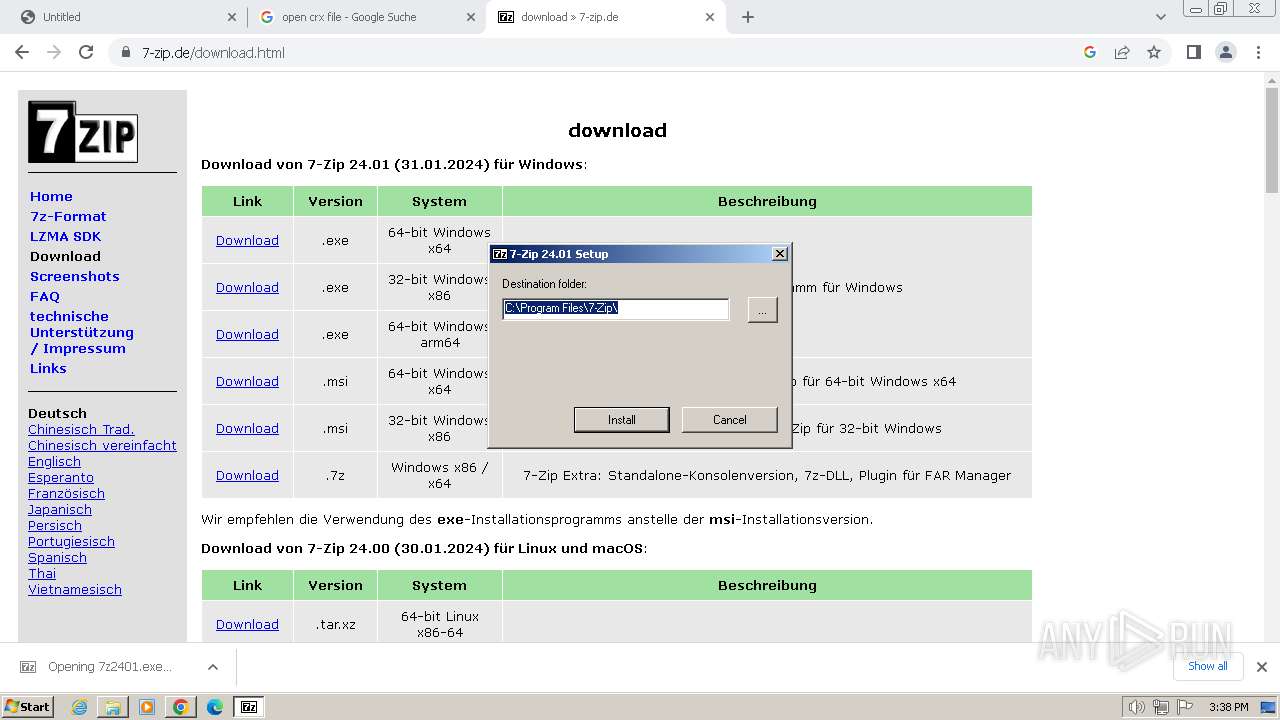Open the Home sidebar link
The height and width of the screenshot is (720, 1280).
[x=51, y=196]
